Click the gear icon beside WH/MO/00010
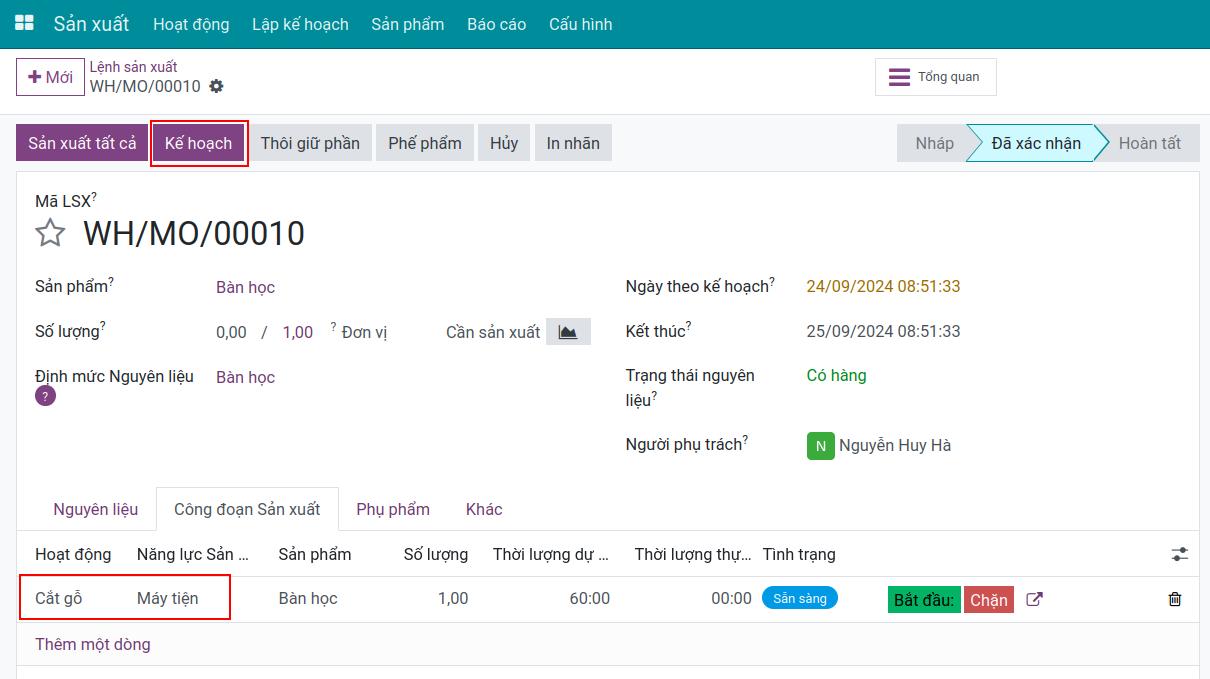1210x679 pixels. 216,86
